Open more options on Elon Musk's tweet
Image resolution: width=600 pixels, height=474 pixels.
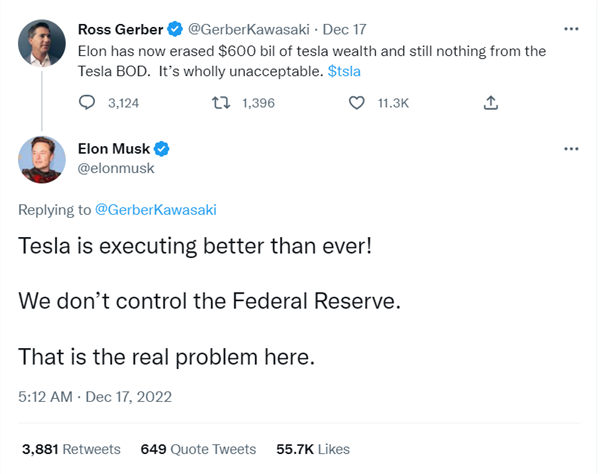(x=571, y=149)
